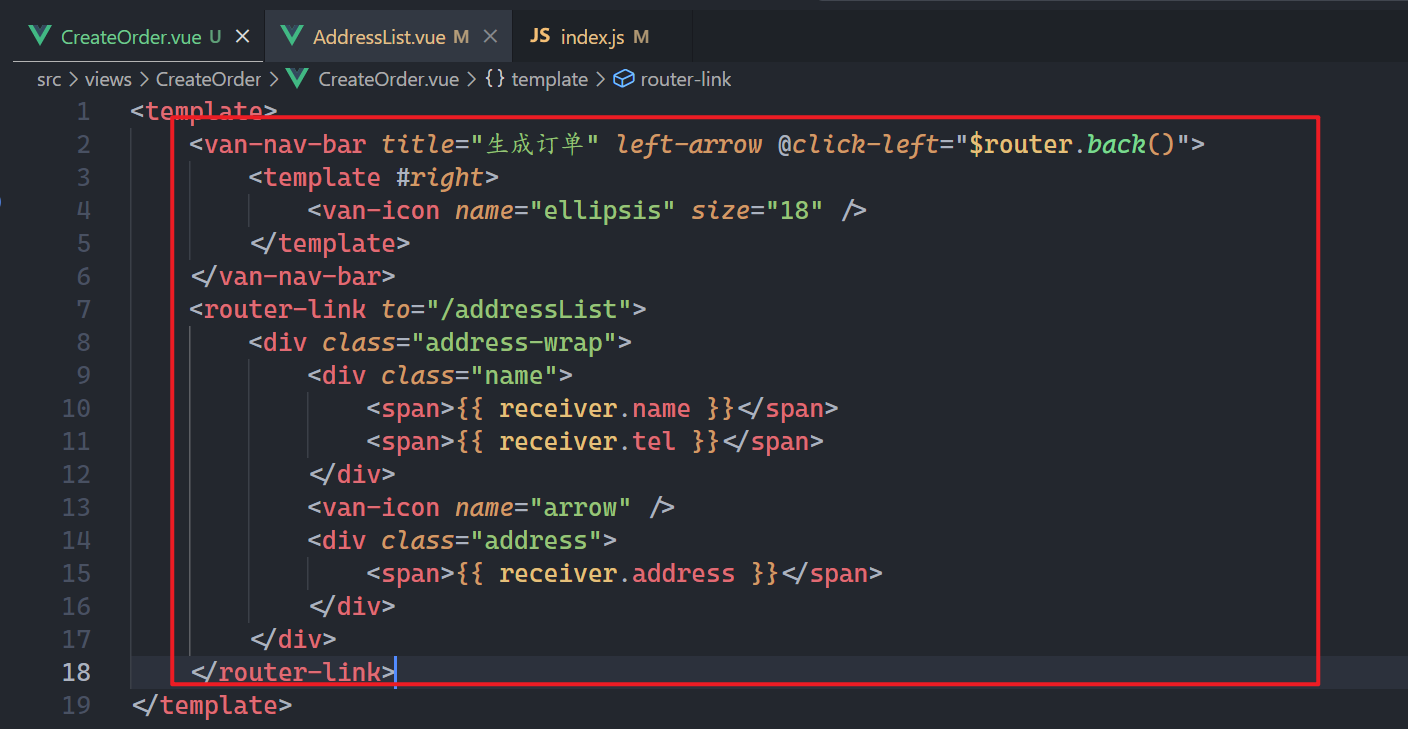1408x729 pixels.
Task: Click the "ellipsis" name value
Action: pos(602,211)
